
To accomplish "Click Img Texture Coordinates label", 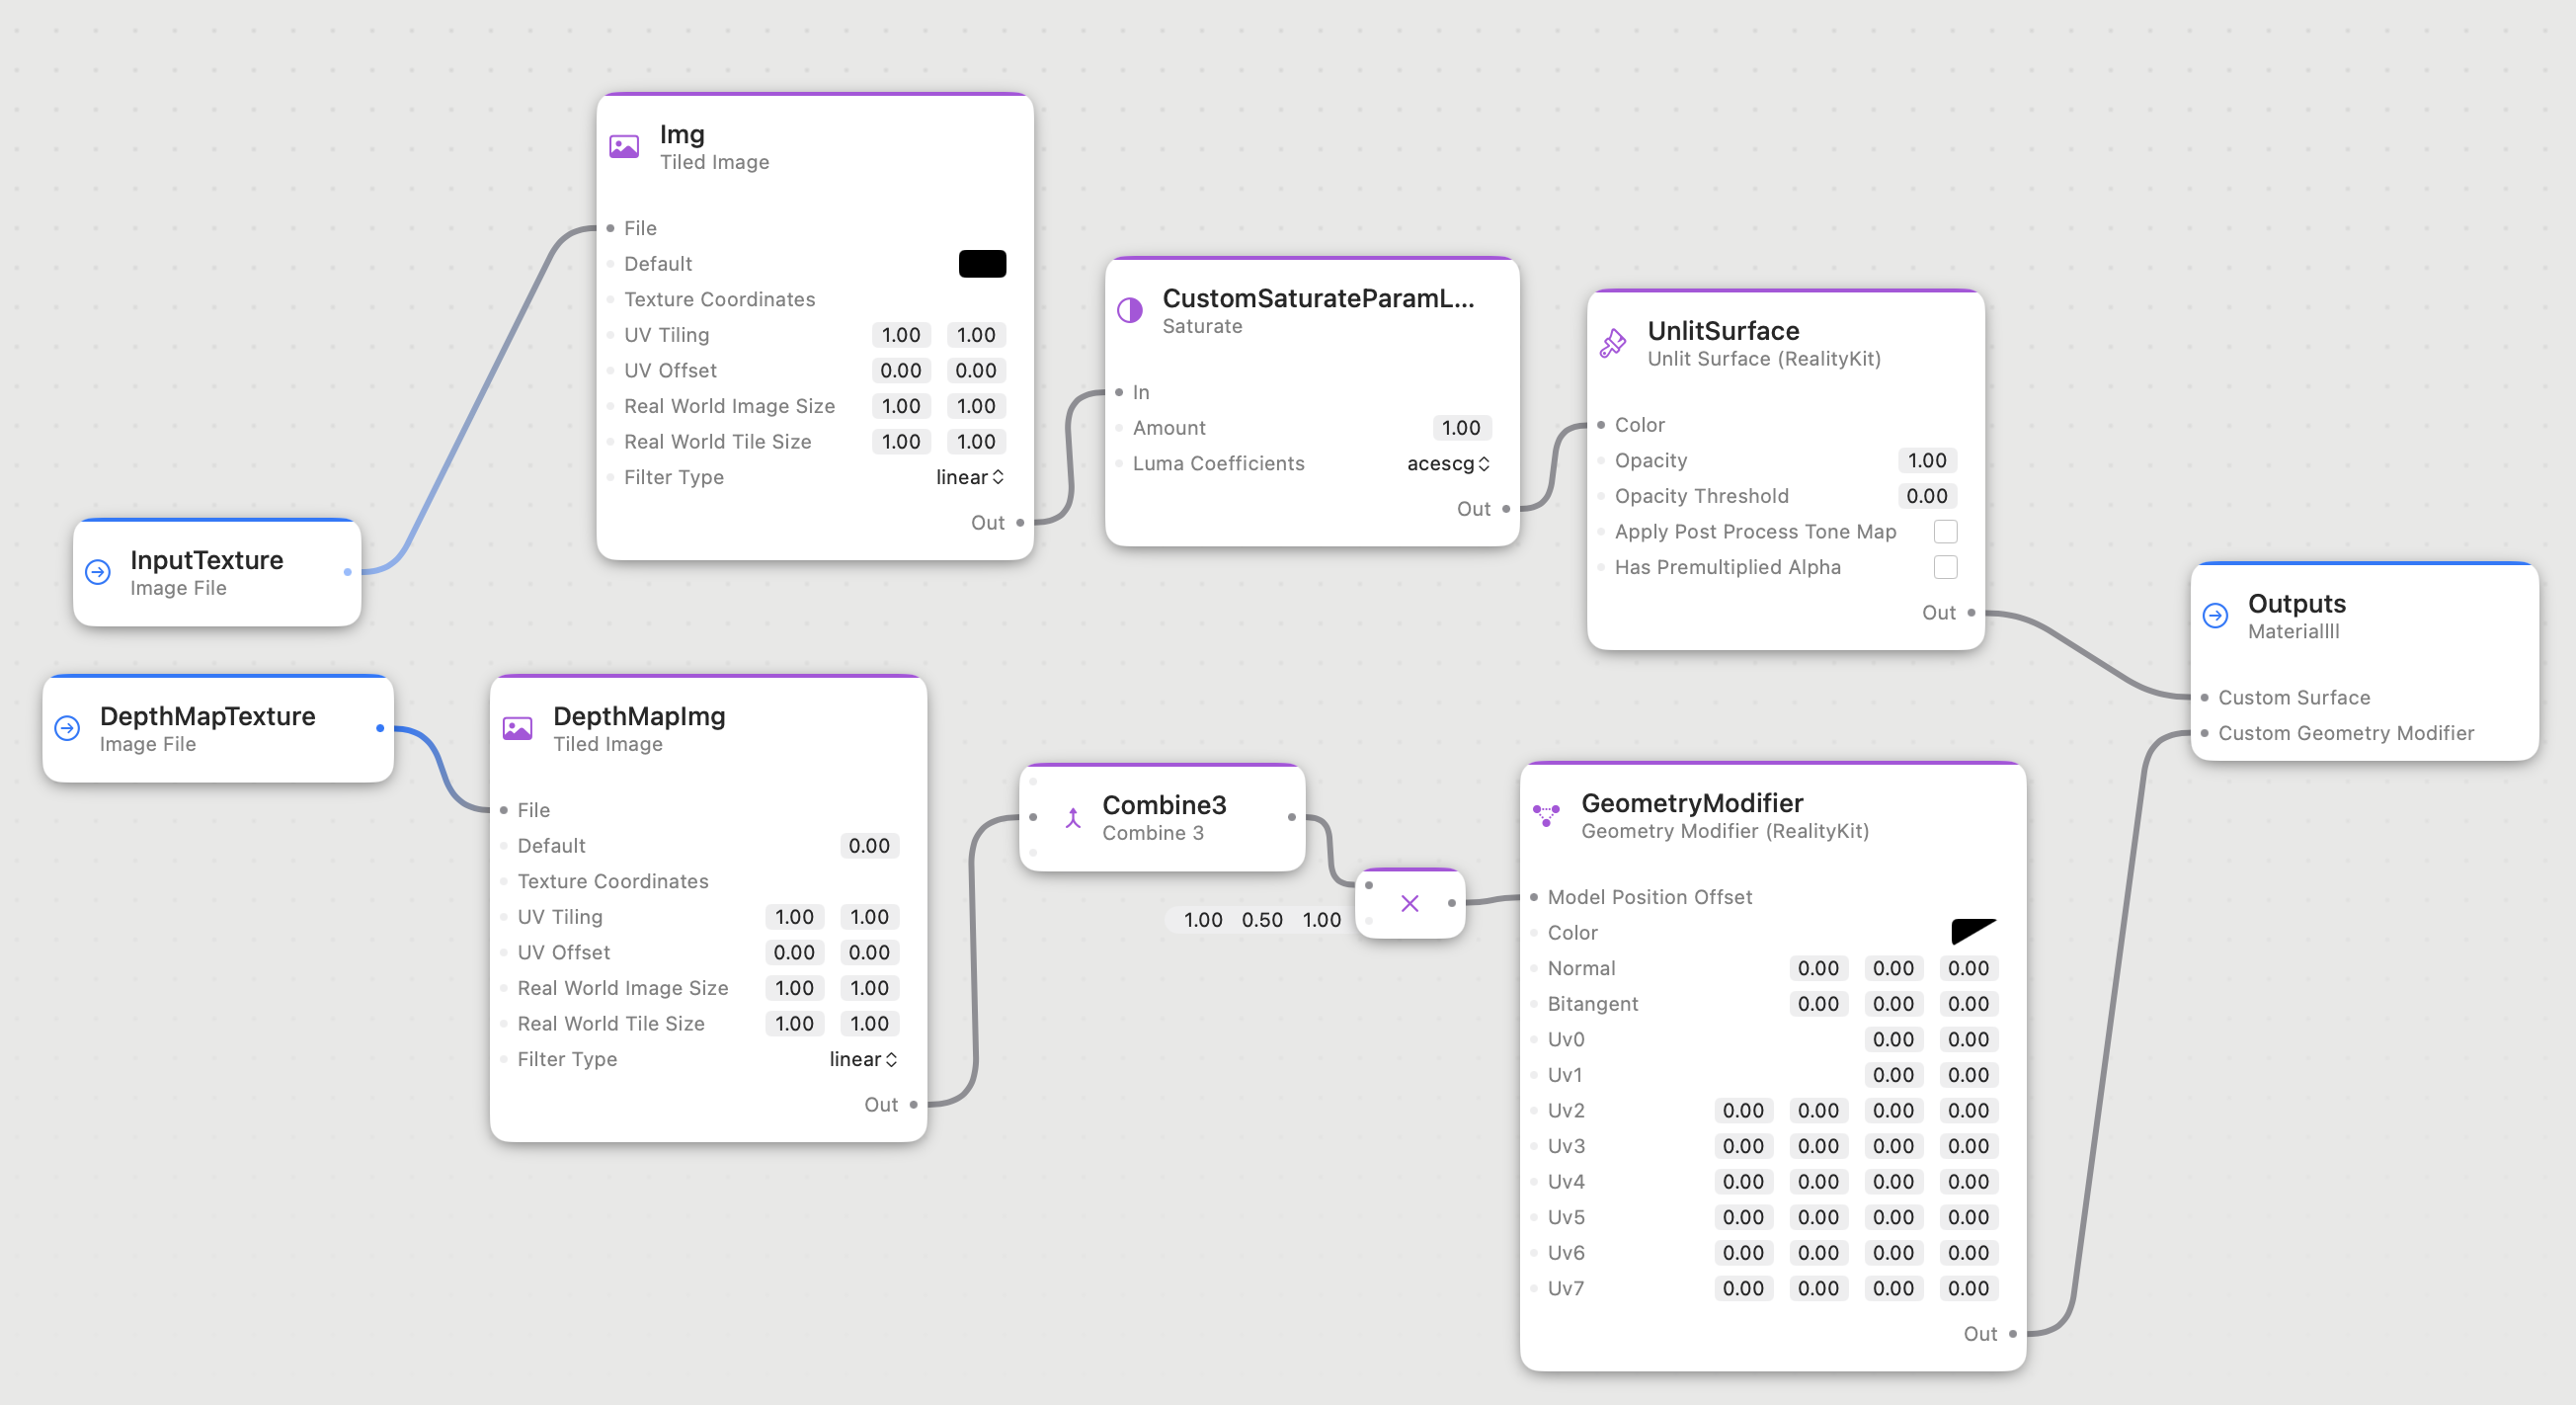I will [719, 299].
